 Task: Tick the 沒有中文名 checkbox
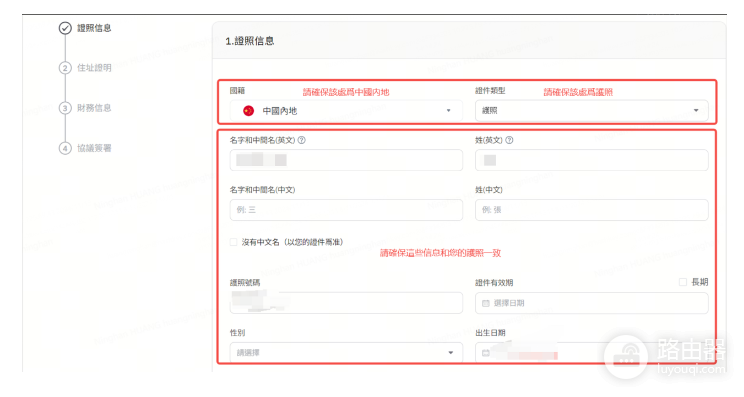pyautogui.click(x=233, y=242)
